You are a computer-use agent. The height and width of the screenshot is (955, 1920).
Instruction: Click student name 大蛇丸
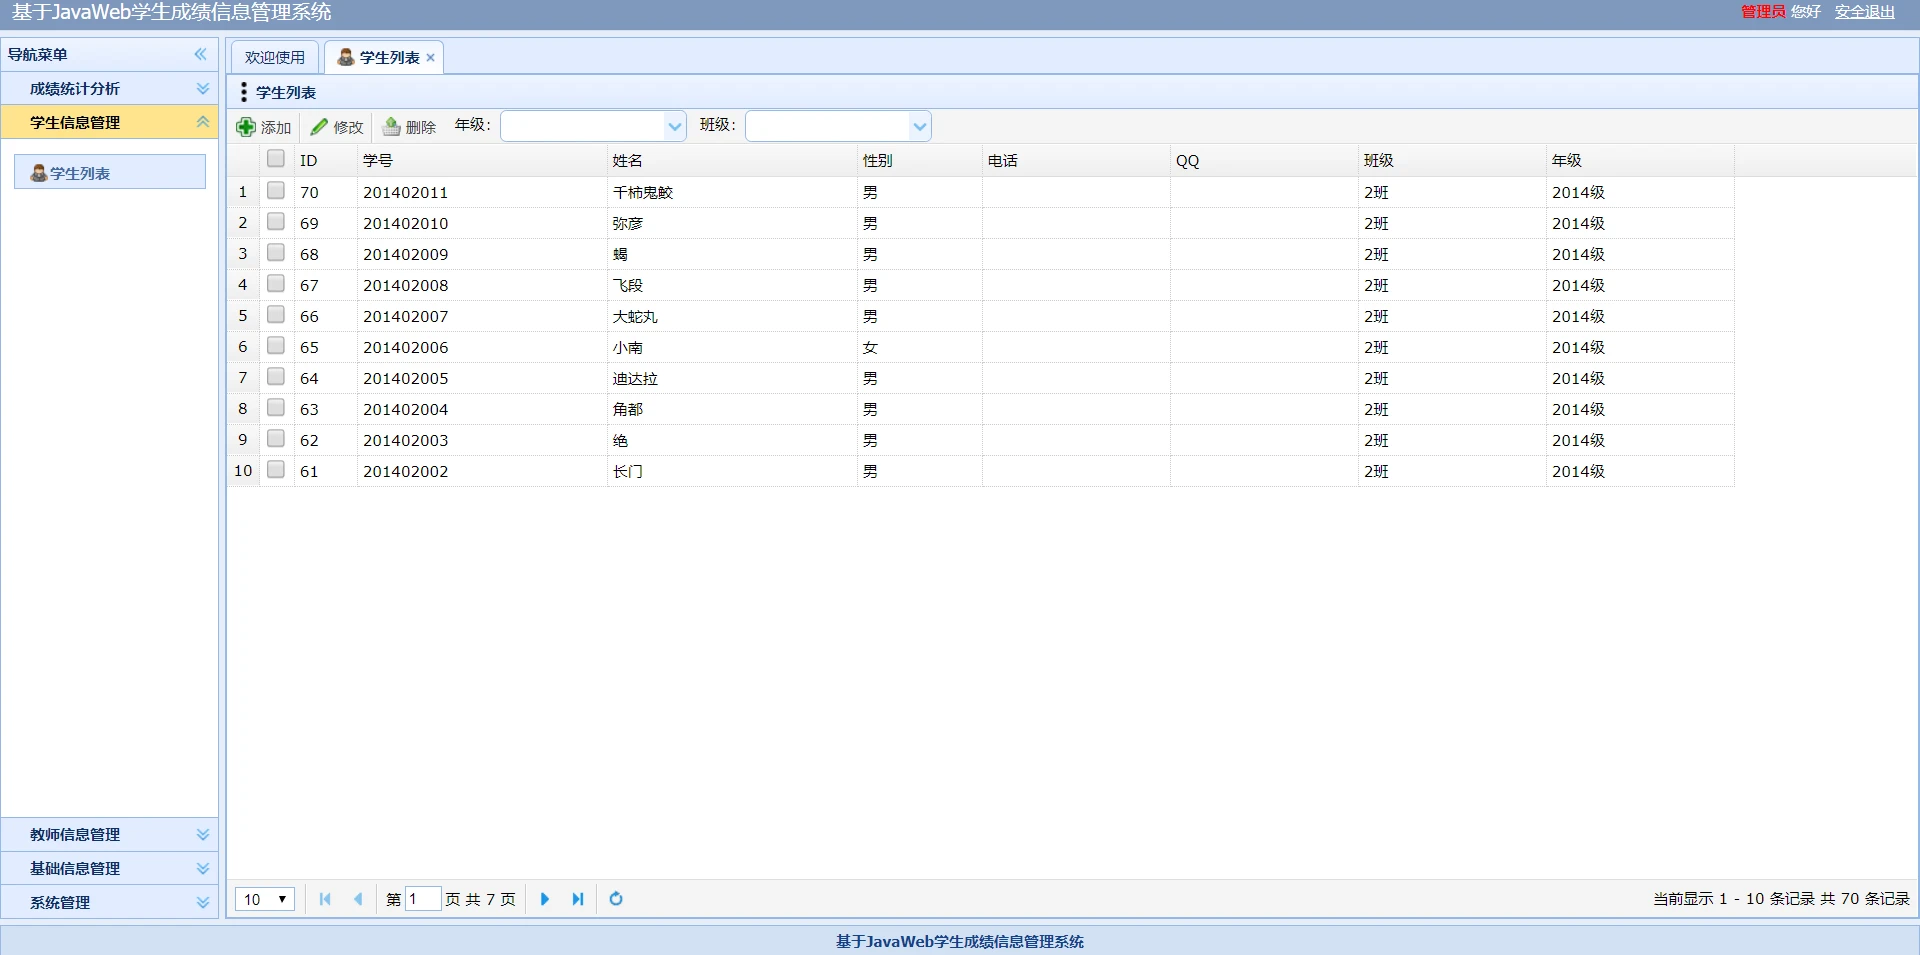pyautogui.click(x=635, y=316)
